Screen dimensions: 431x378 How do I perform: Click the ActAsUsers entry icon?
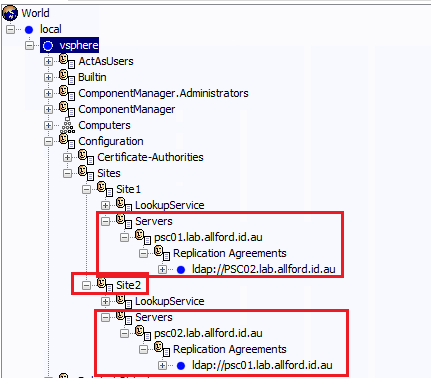click(67, 61)
